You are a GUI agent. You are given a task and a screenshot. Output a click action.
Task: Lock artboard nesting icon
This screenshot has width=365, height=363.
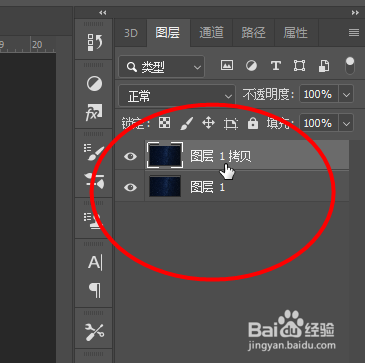231,124
